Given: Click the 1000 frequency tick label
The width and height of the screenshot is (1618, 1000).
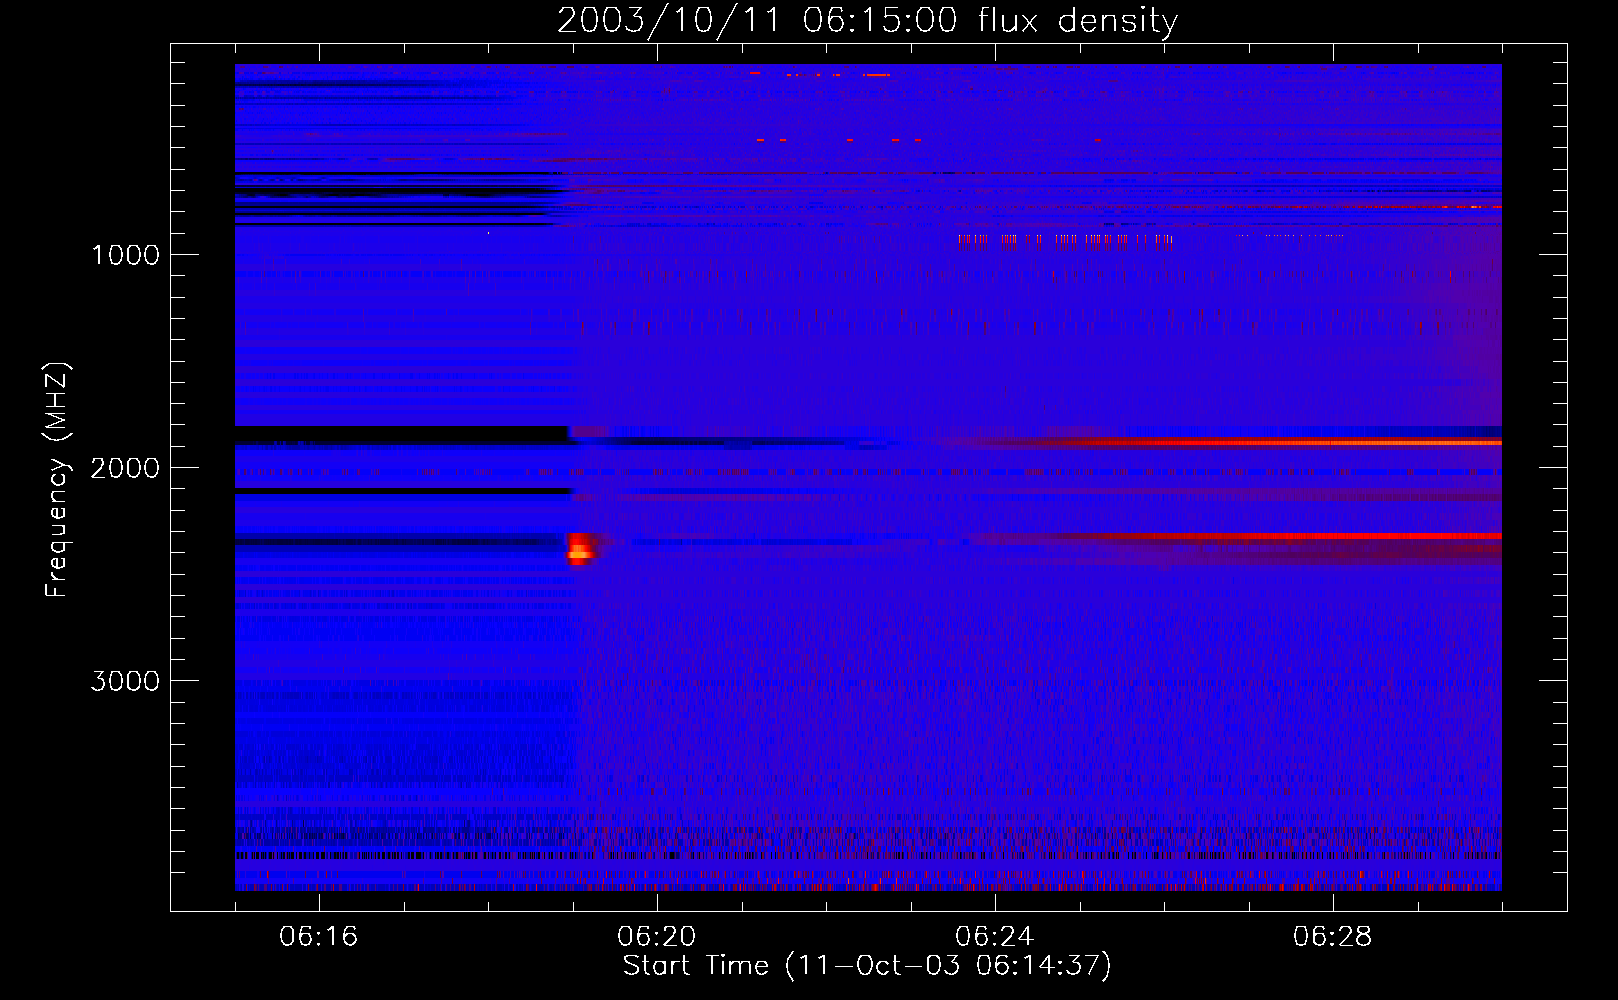Looking at the screenshot, I should point(125,255).
